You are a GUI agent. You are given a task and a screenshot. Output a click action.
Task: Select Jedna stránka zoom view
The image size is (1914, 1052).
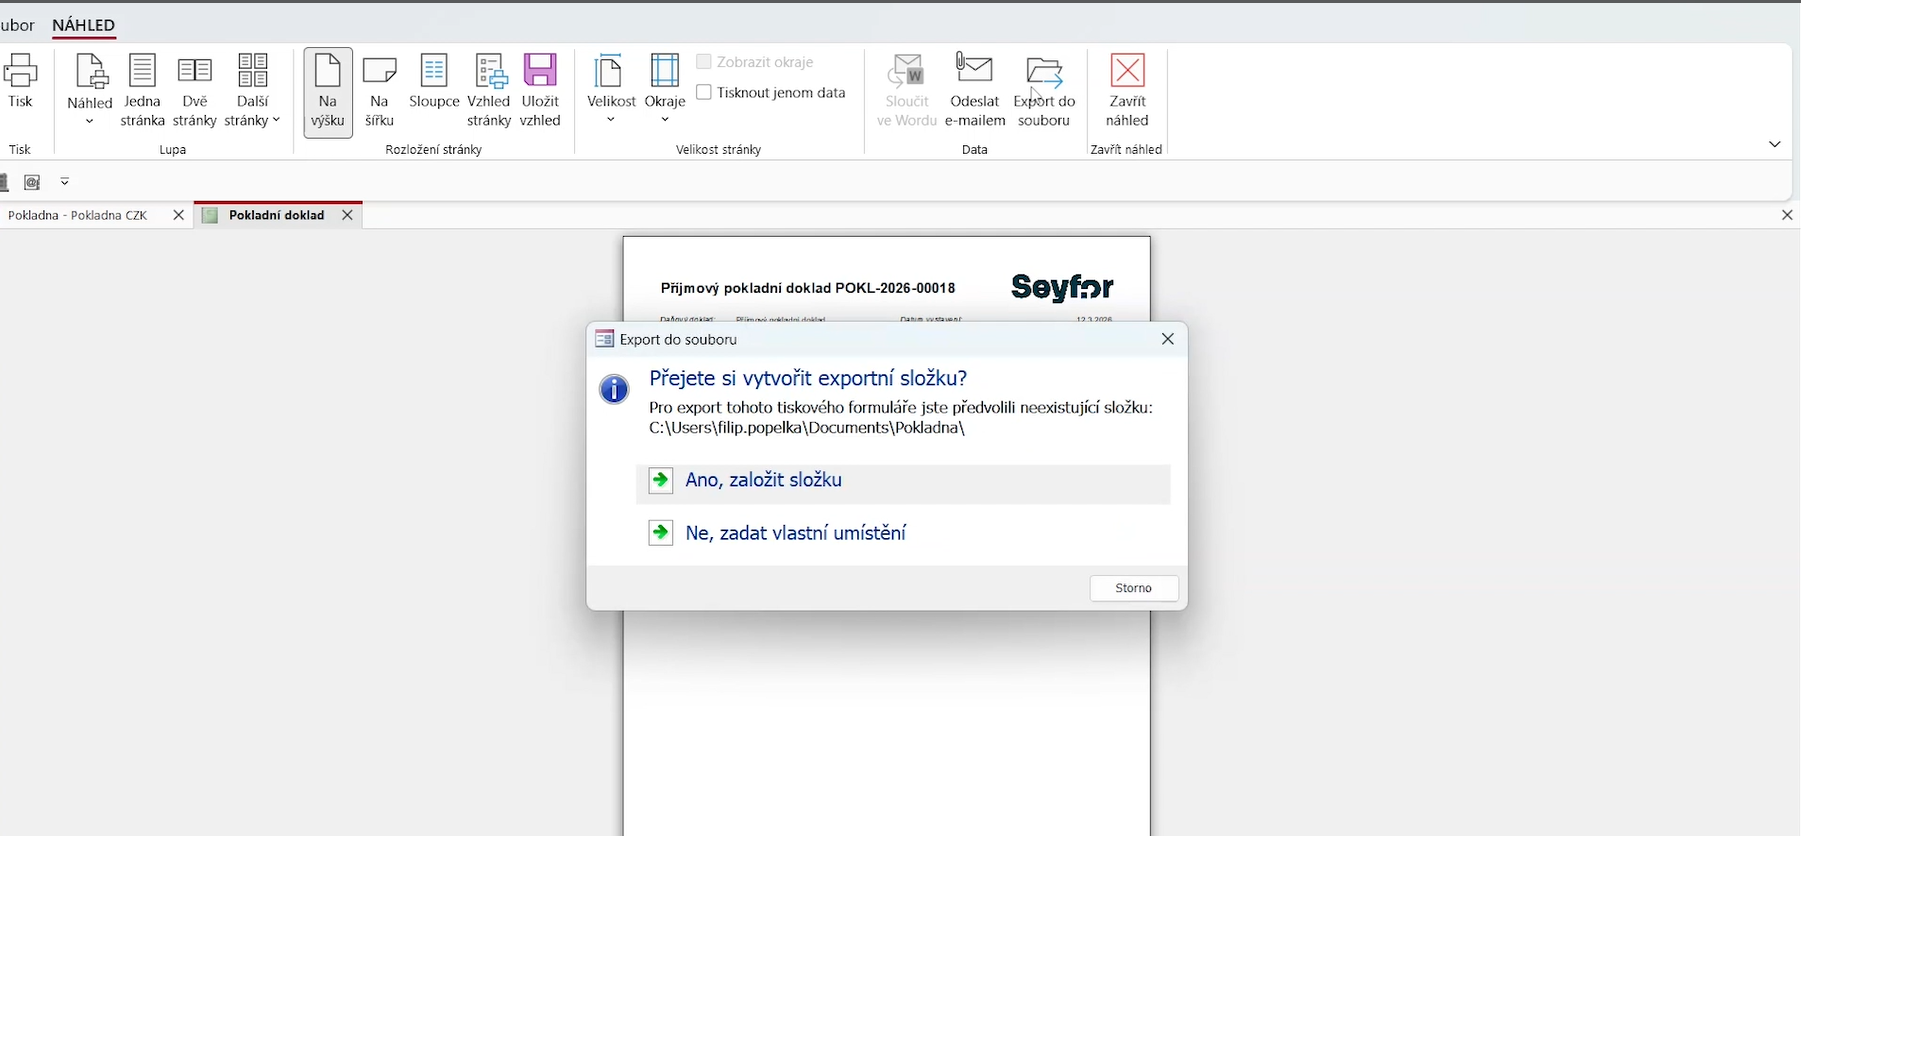pyautogui.click(x=142, y=90)
